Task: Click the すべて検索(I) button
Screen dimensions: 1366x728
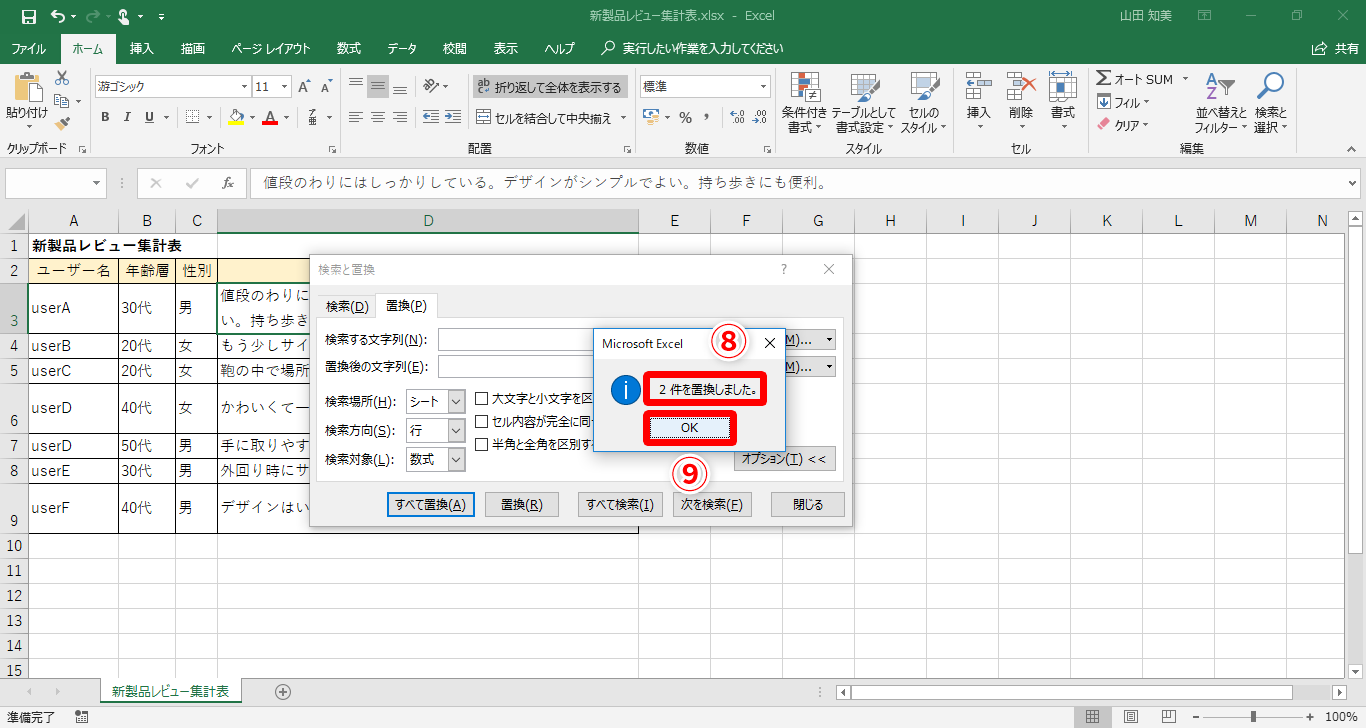Action: [620, 505]
